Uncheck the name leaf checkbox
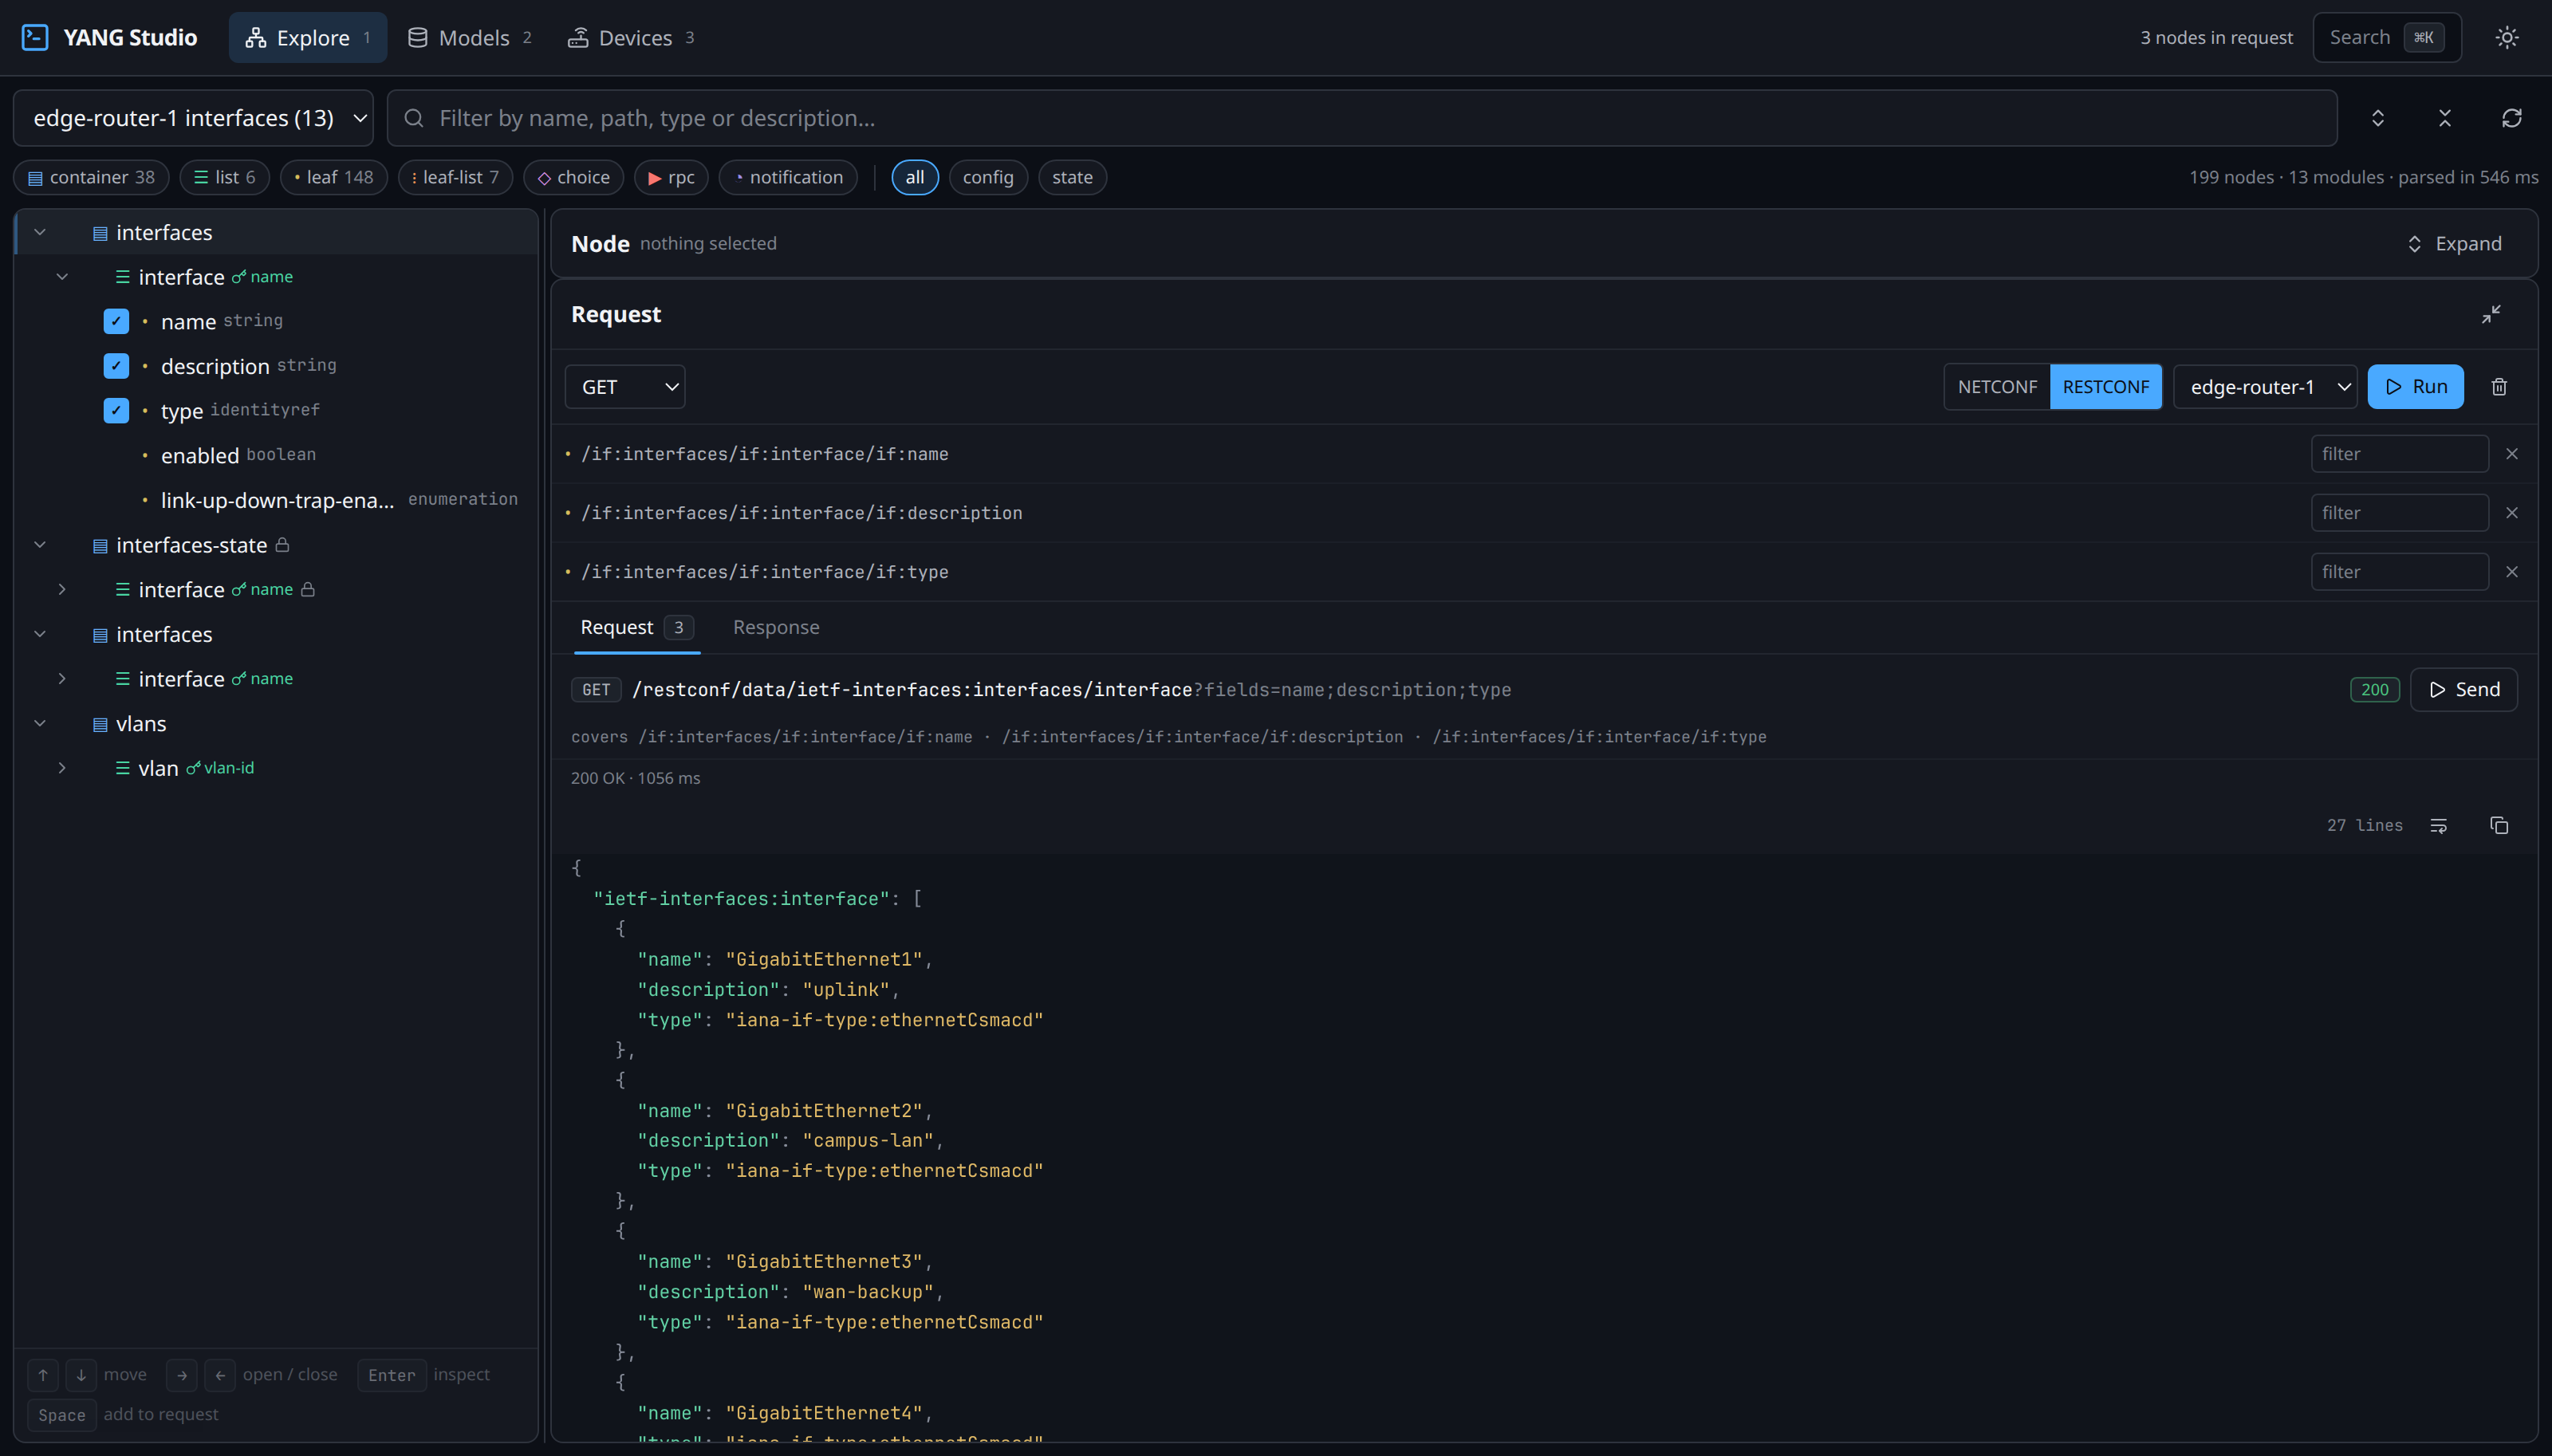The height and width of the screenshot is (1456, 2552). tap(116, 321)
